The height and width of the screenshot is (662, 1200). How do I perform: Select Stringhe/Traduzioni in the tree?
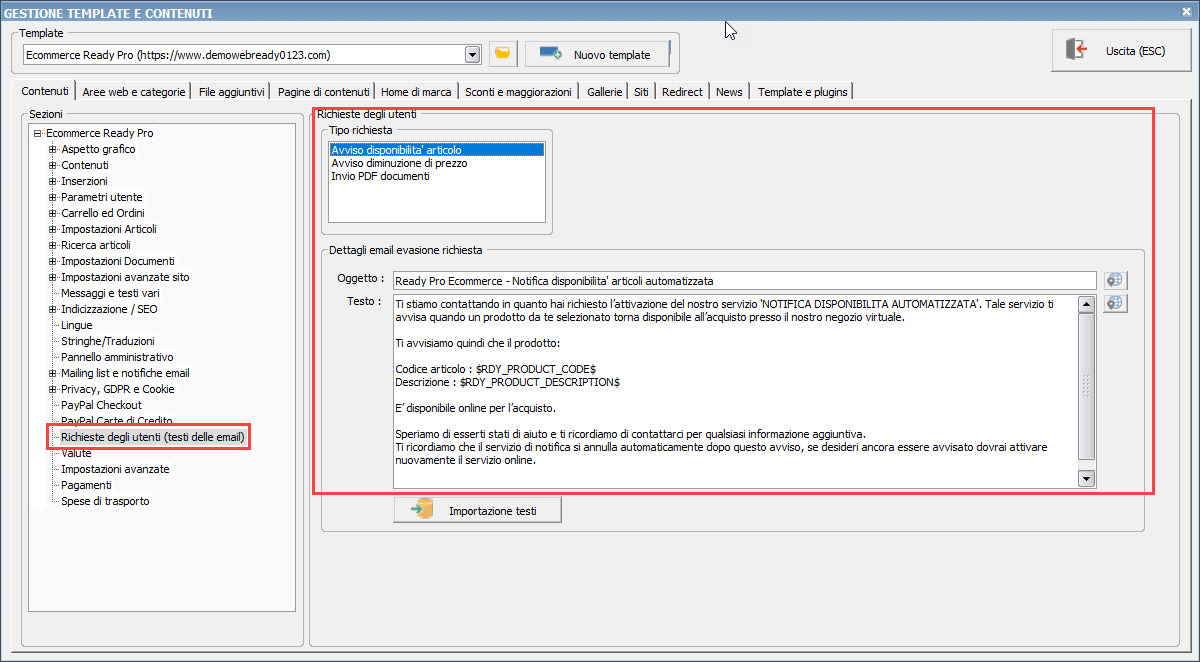[x=108, y=341]
